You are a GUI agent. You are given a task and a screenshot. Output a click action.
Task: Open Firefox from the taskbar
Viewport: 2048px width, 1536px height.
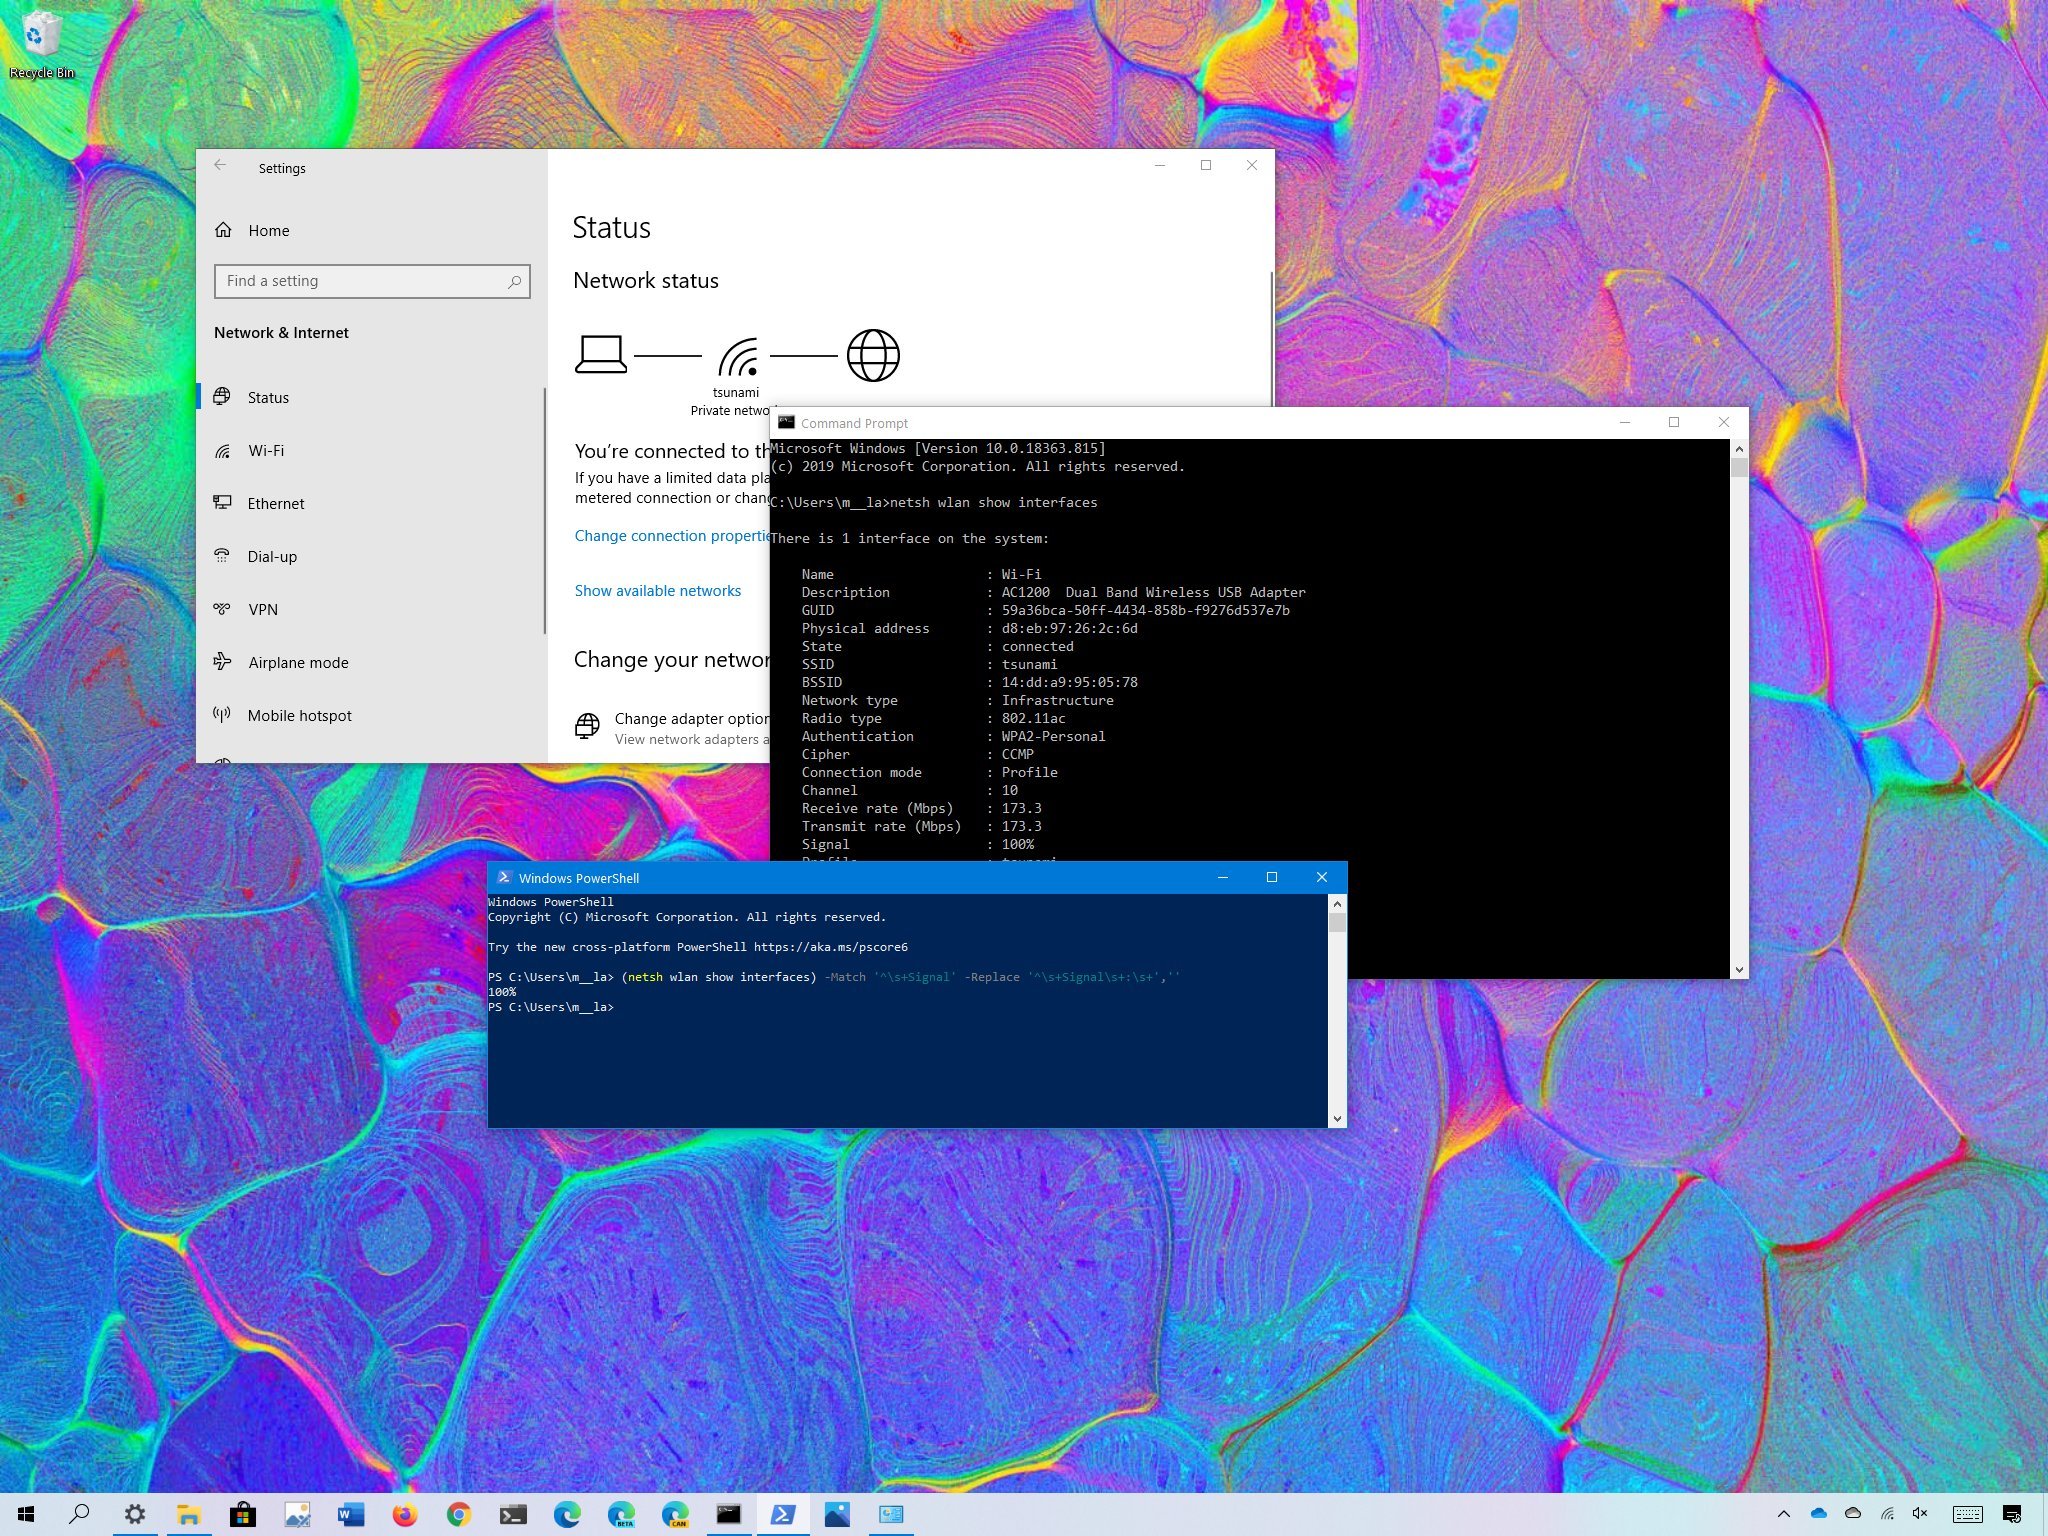[x=404, y=1514]
